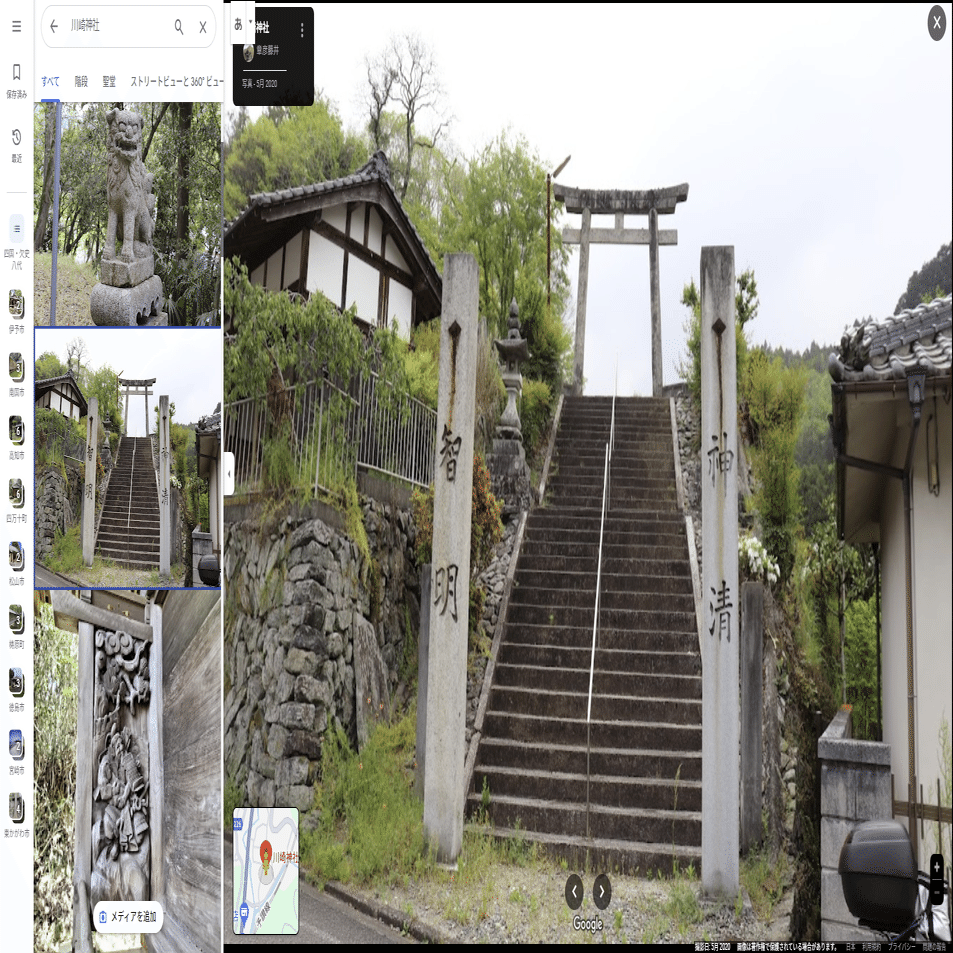
Task: Open recent place 梼原町 thumbnail icon
Action: pos(16,619)
